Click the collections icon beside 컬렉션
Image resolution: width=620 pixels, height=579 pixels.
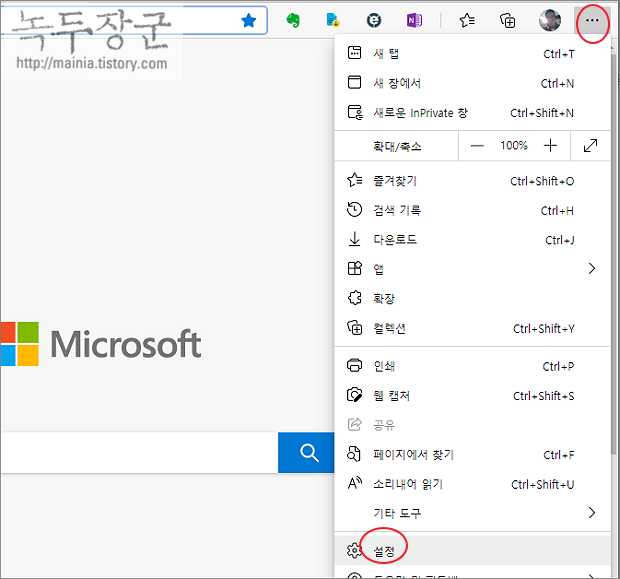[355, 328]
